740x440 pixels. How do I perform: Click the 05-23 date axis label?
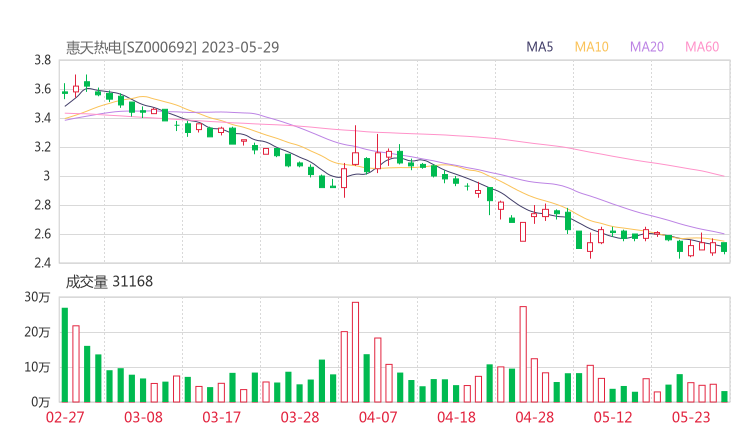click(x=691, y=417)
